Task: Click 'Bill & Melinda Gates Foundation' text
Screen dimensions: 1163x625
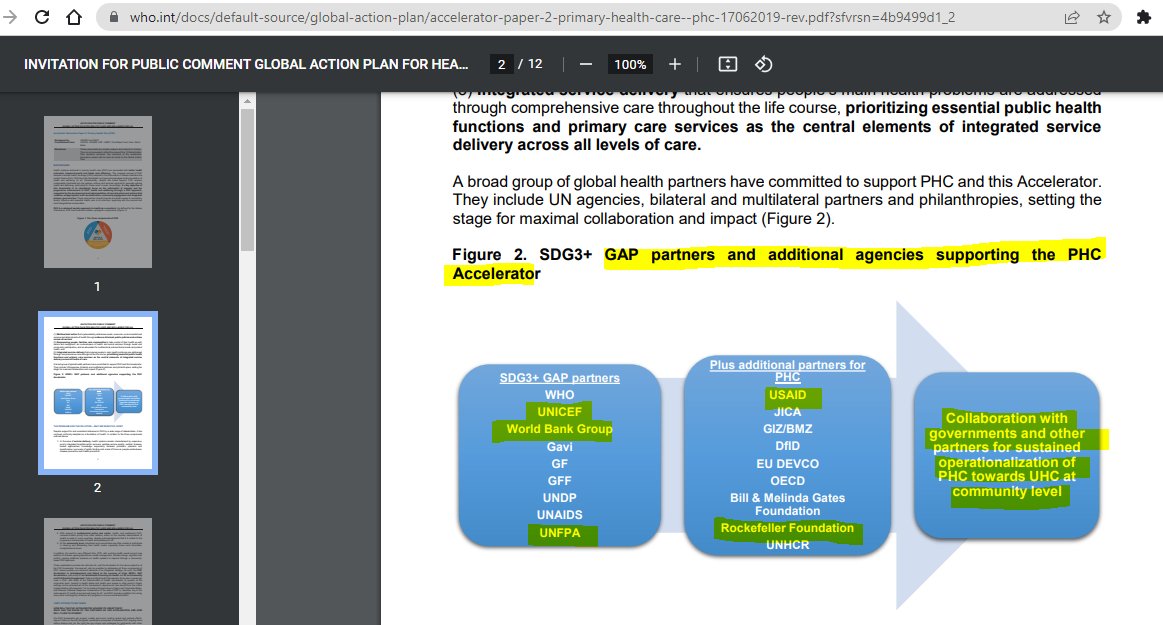Action: pos(787,504)
